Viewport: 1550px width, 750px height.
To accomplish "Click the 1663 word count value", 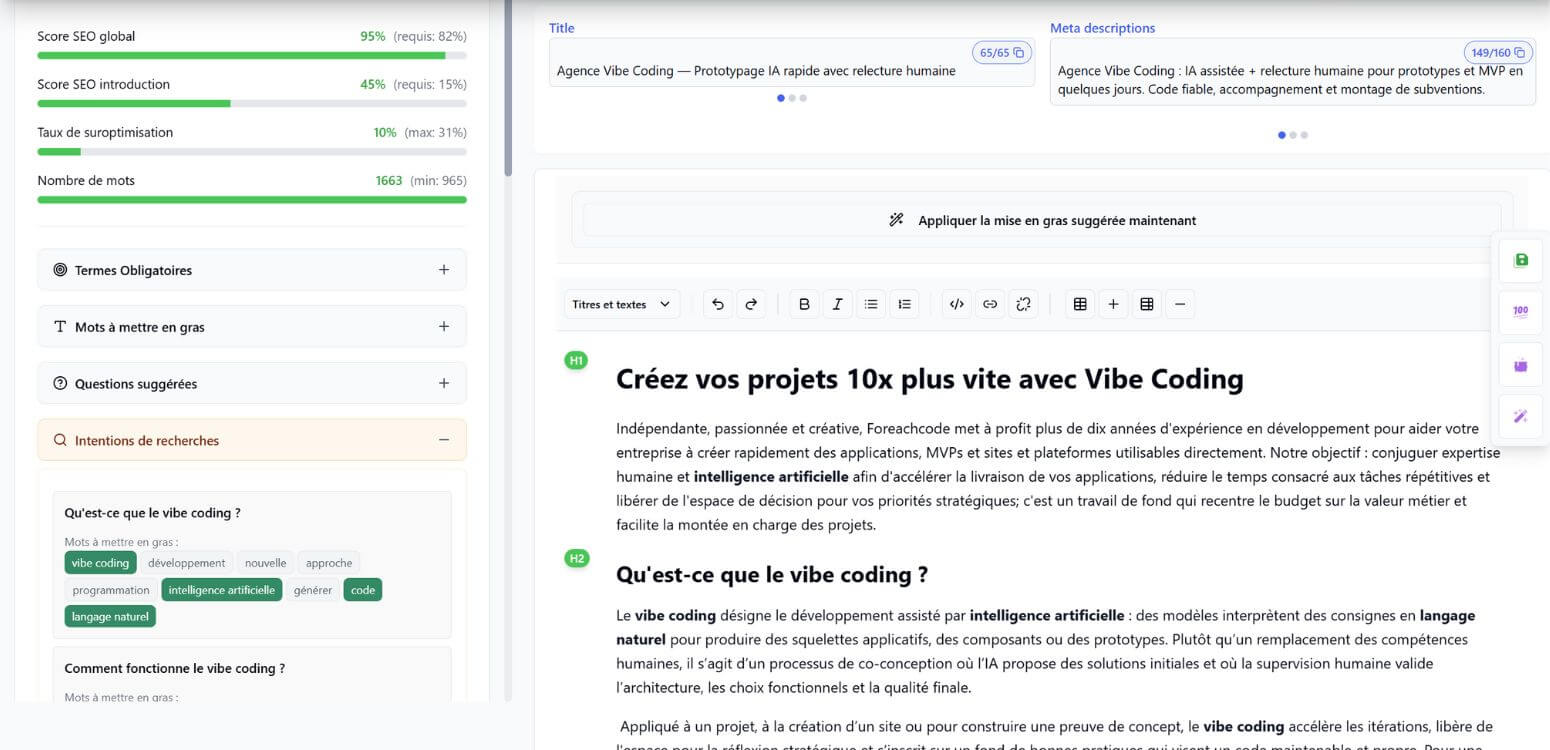I will click(x=389, y=181).
